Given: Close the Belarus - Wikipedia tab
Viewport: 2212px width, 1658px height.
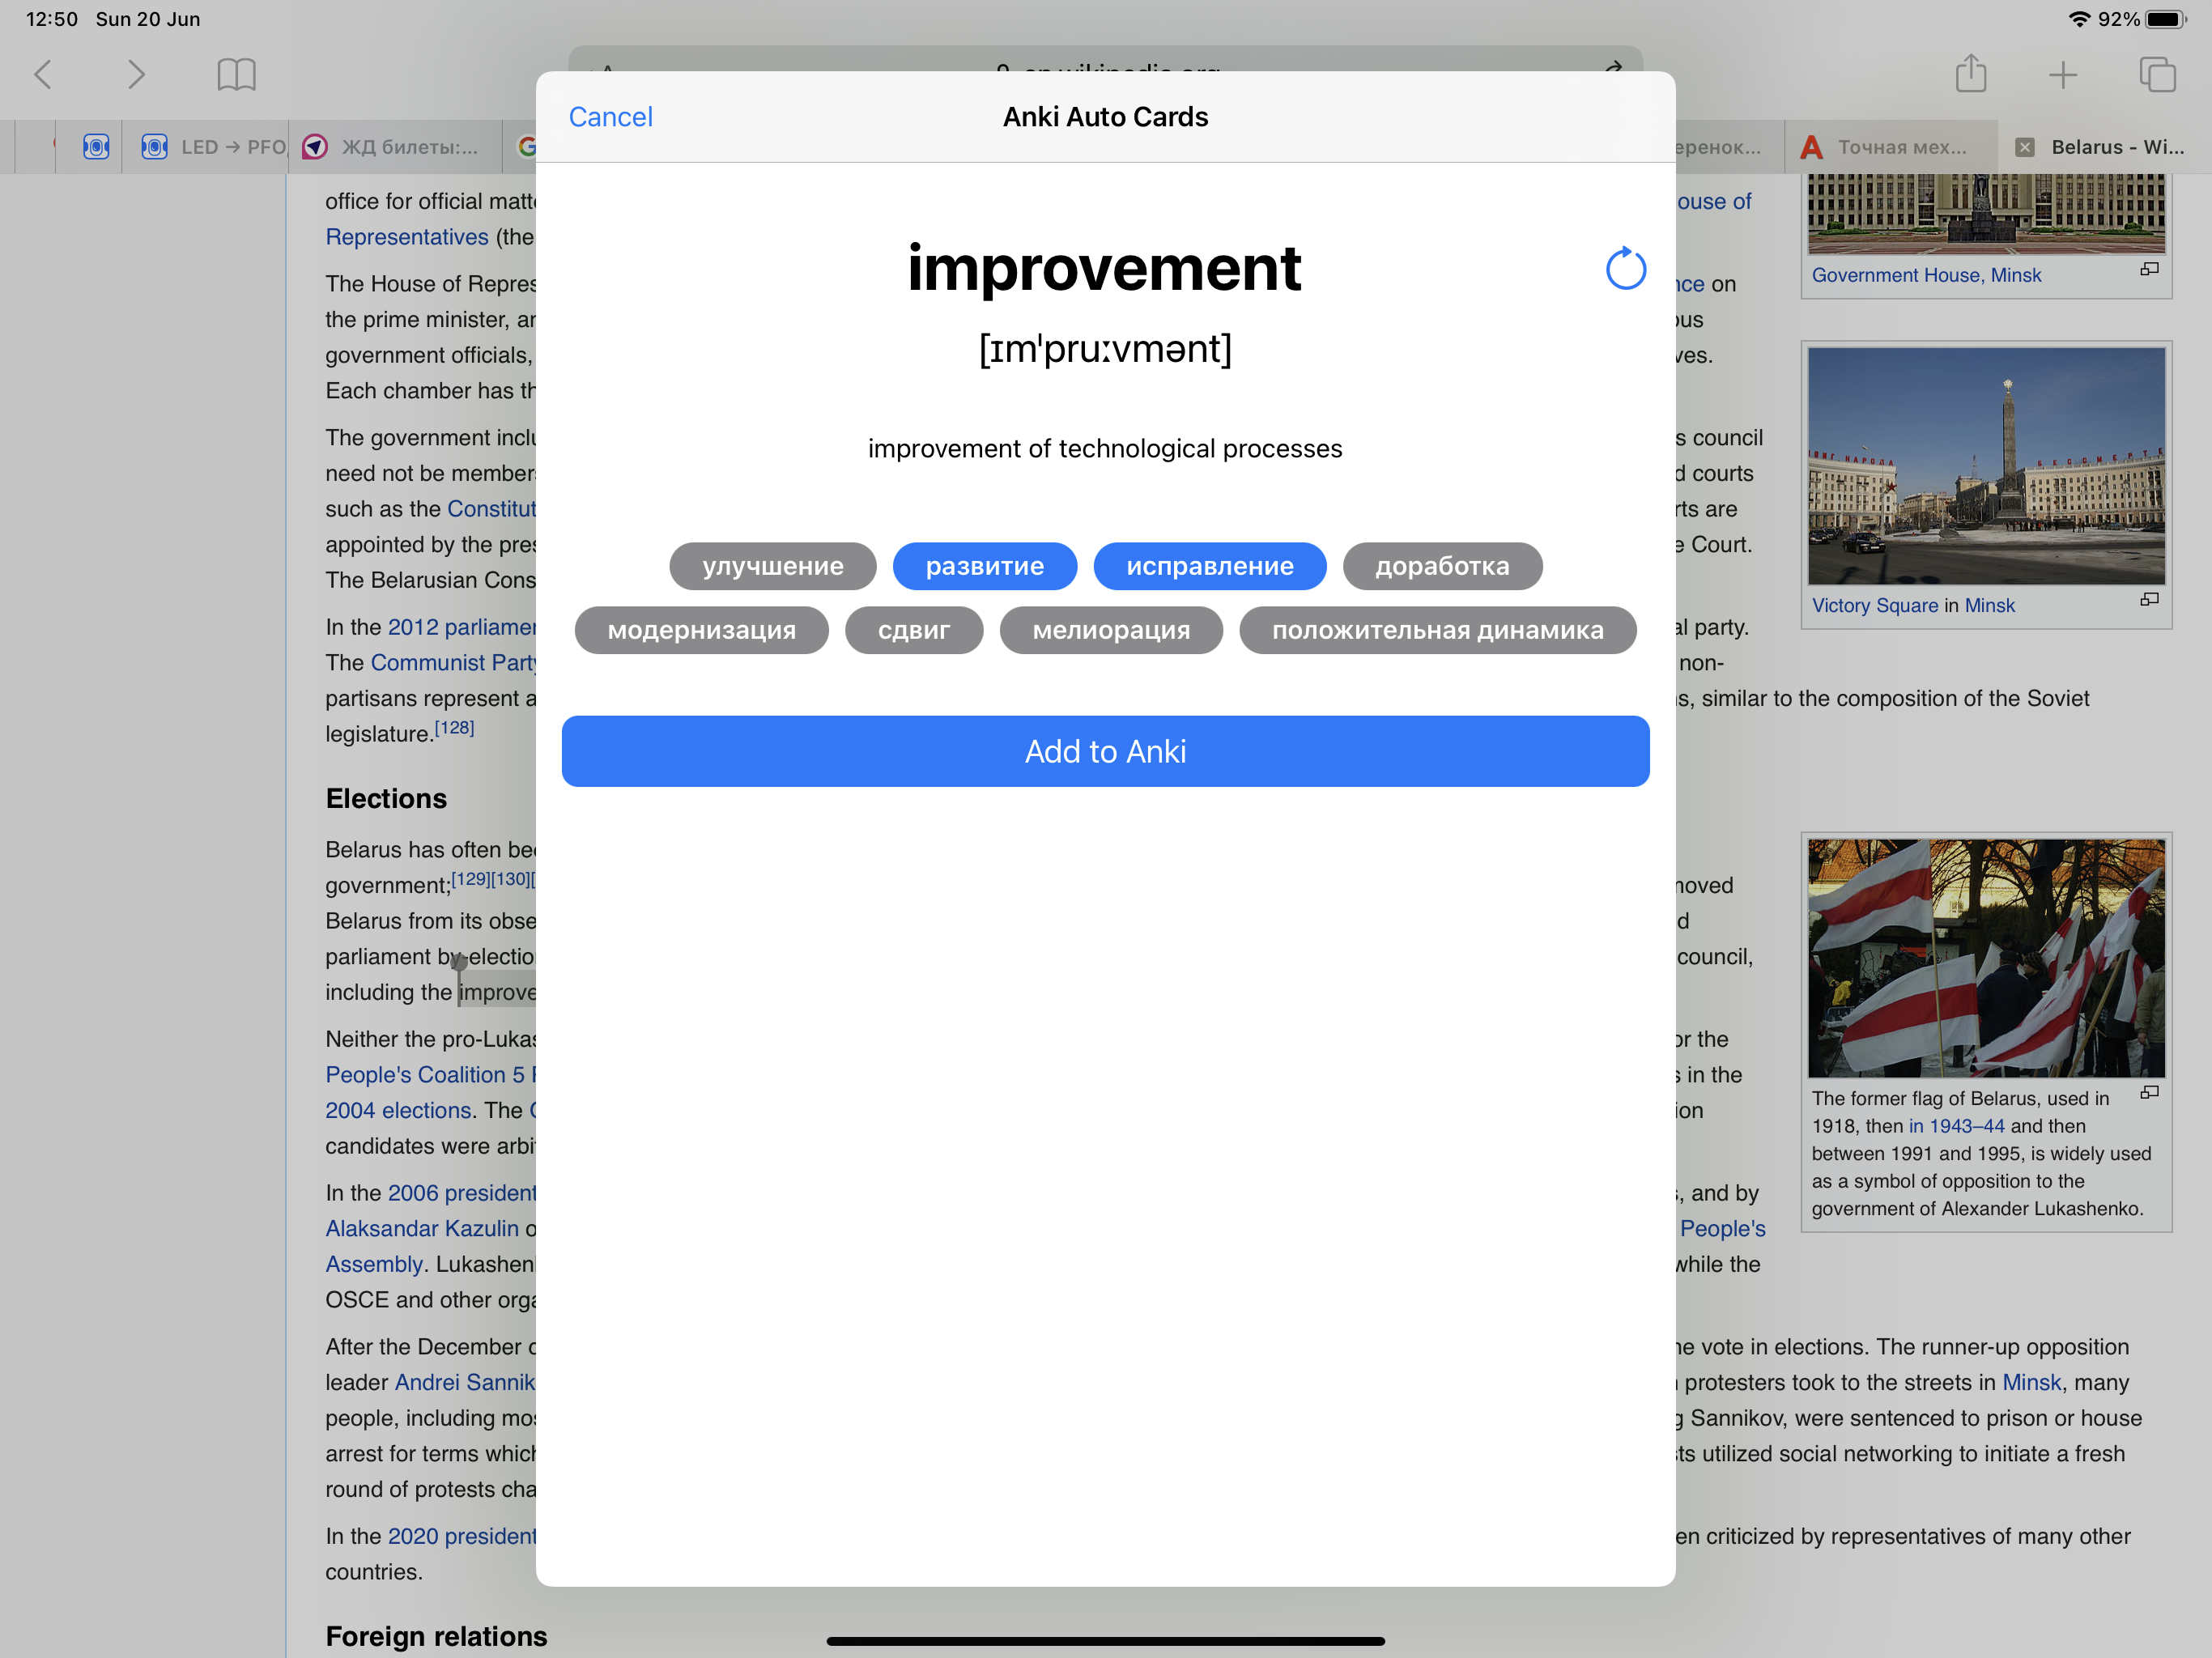Looking at the screenshot, I should (2024, 147).
